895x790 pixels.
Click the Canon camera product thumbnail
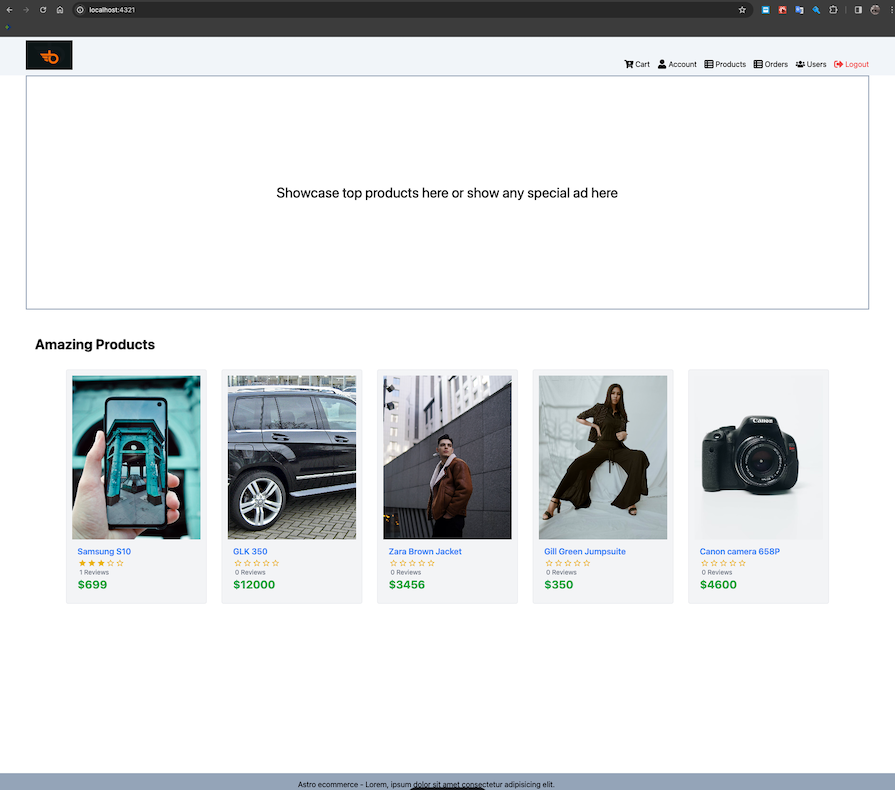pyautogui.click(x=758, y=456)
